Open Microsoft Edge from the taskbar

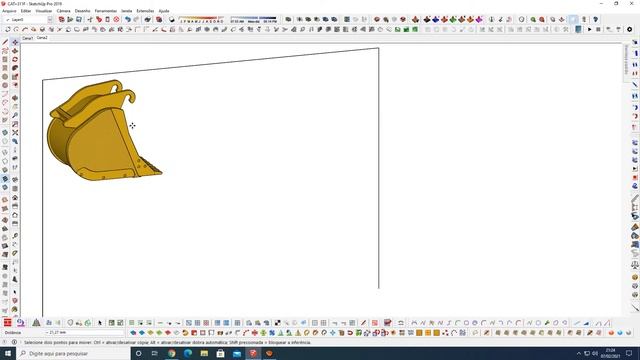point(188,353)
